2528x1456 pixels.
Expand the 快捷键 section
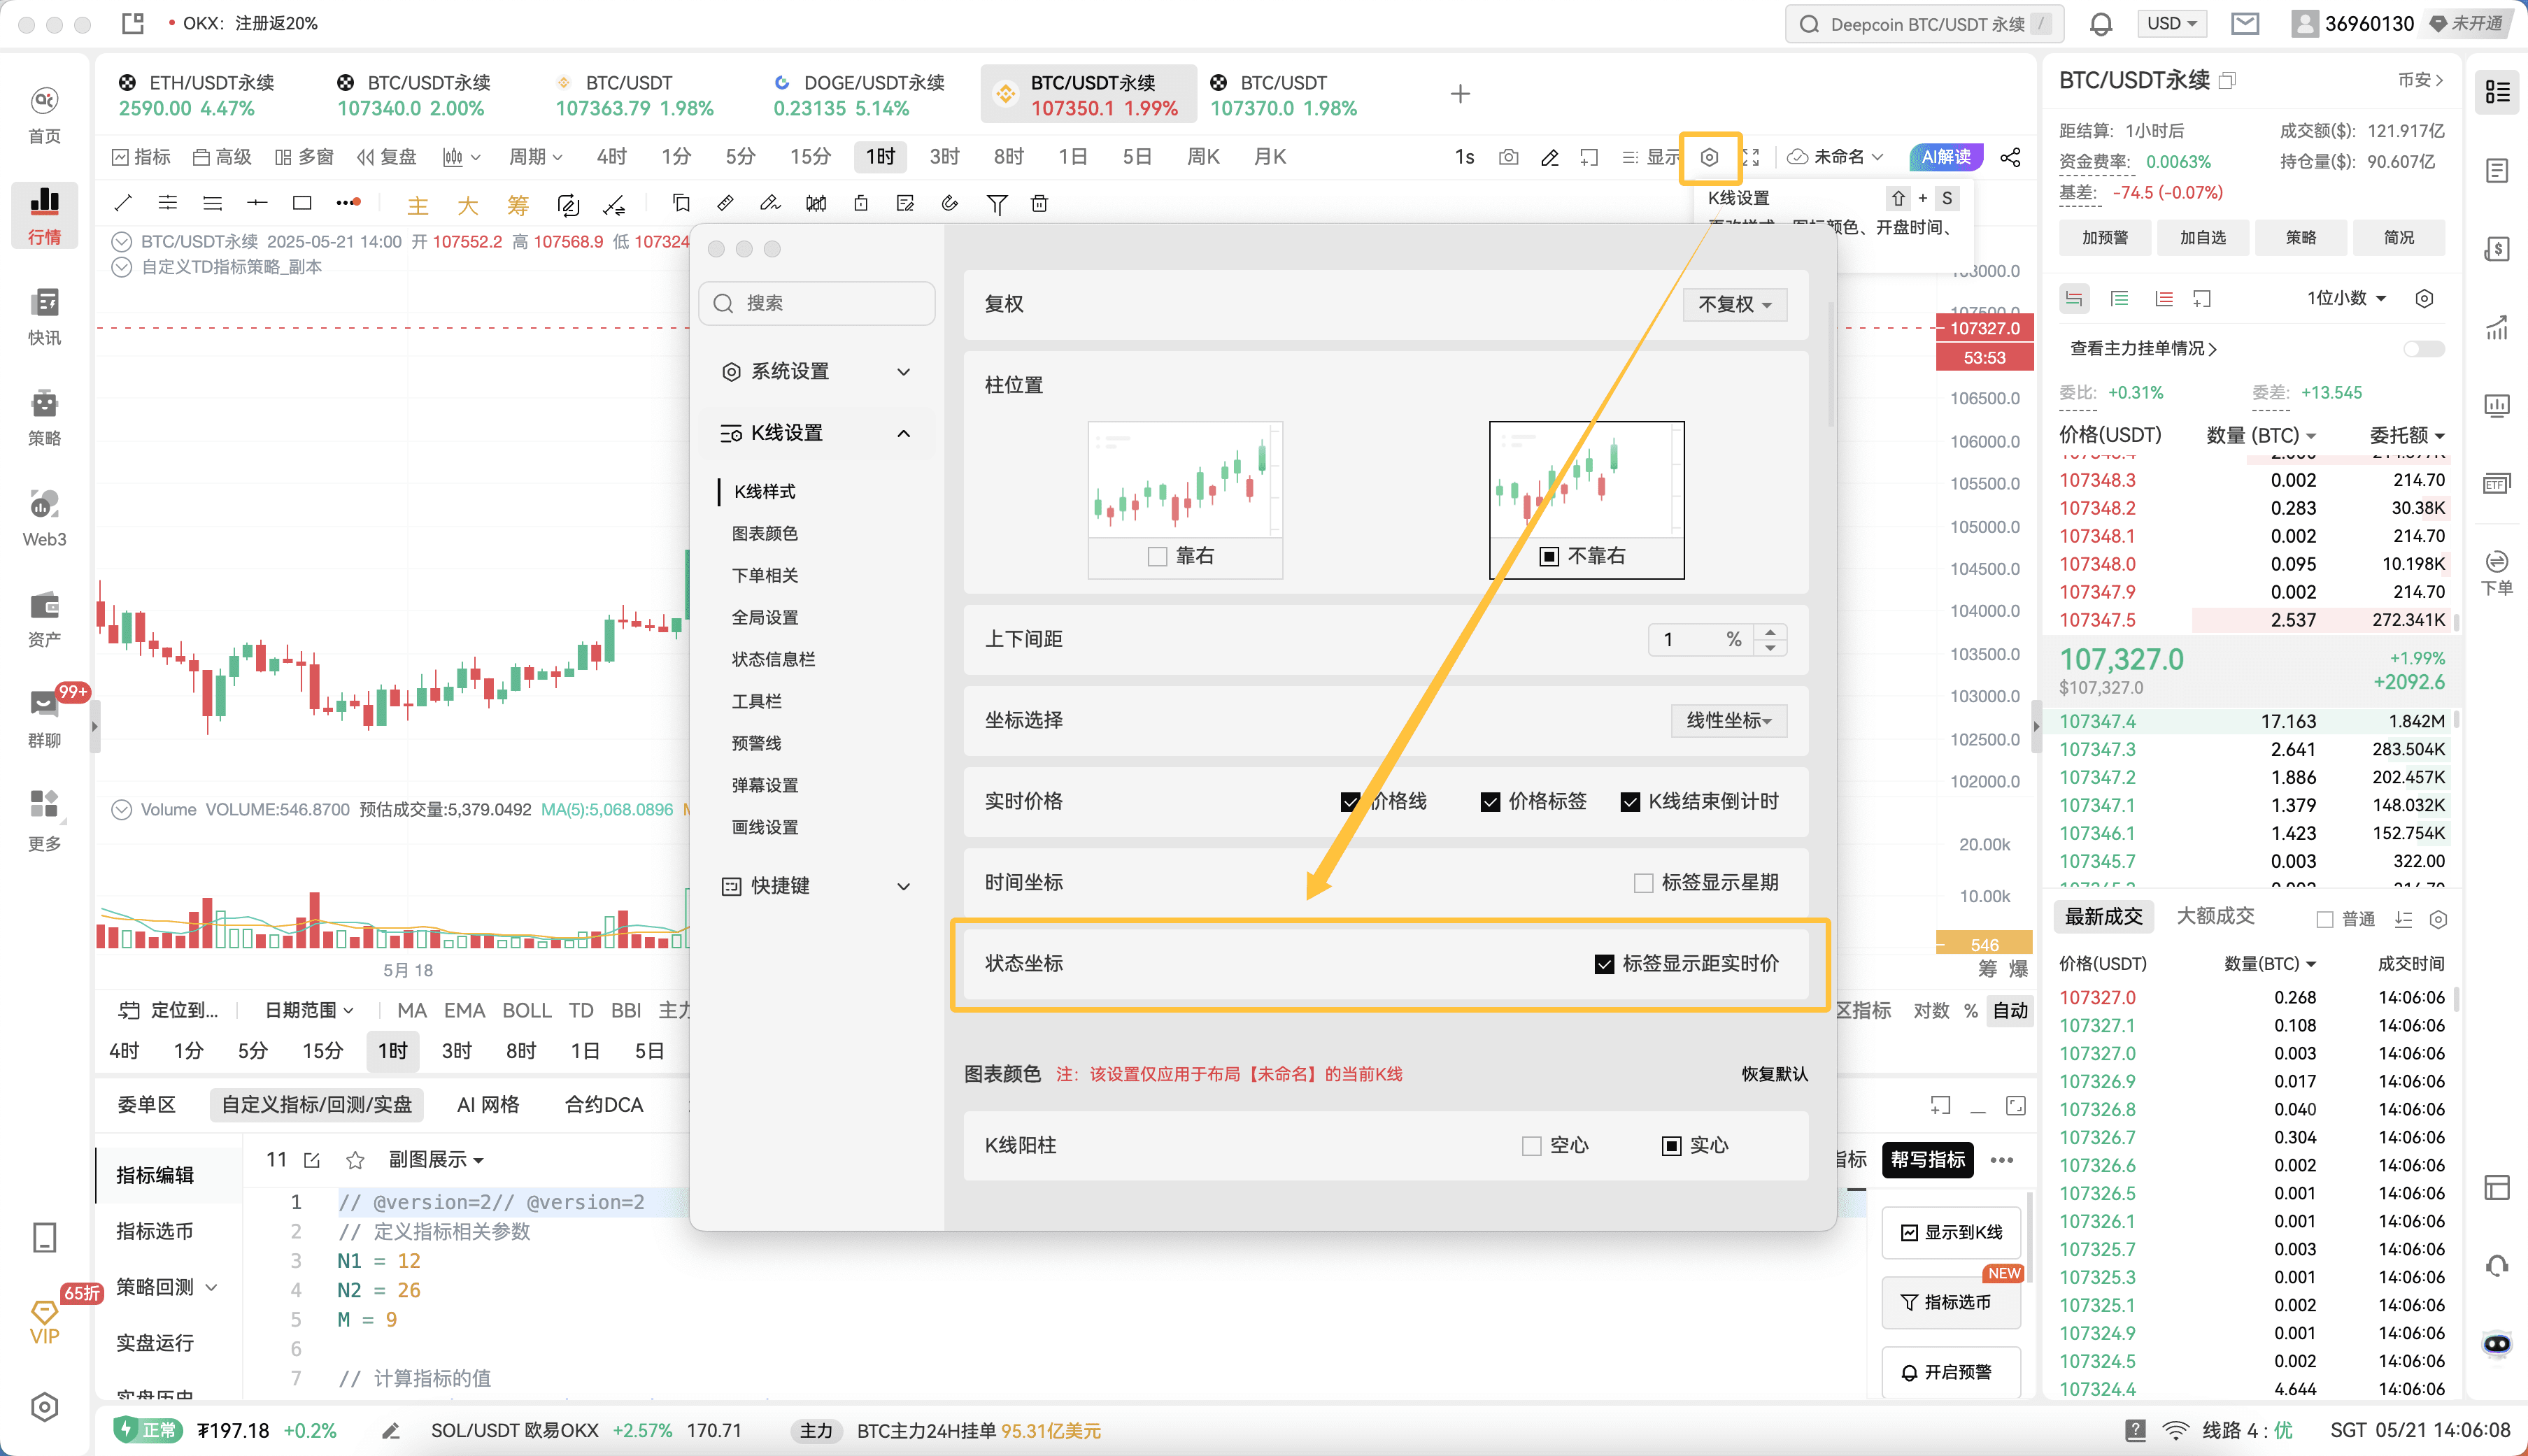tap(816, 886)
